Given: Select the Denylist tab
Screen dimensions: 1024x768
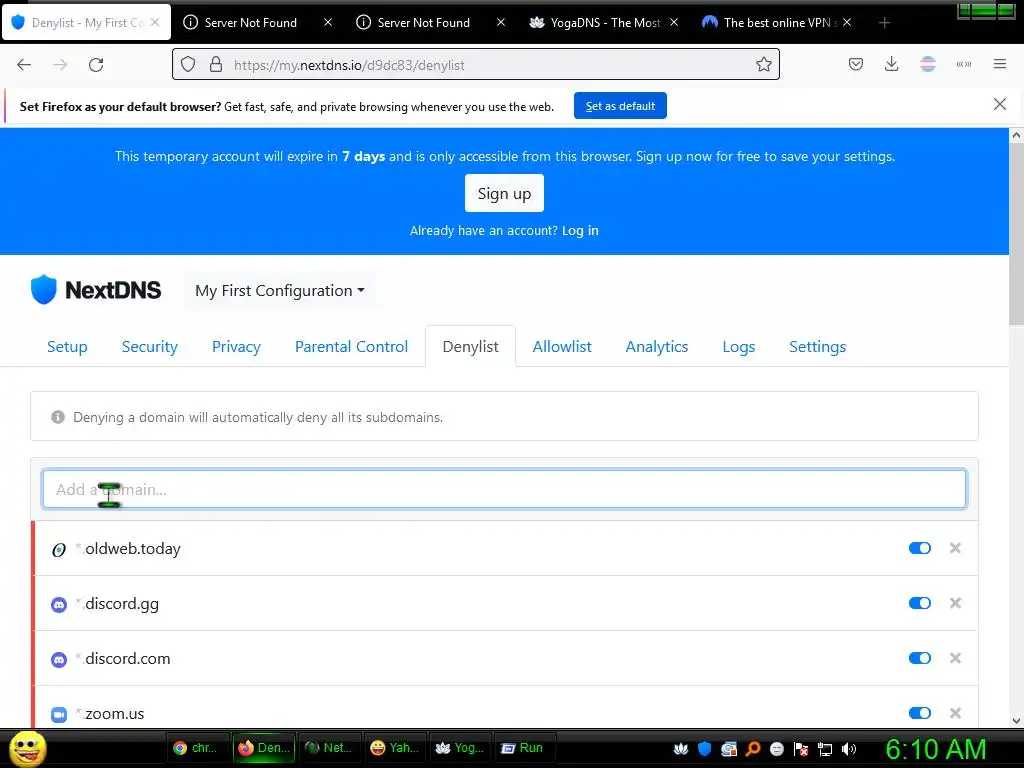Looking at the screenshot, I should (x=470, y=347).
